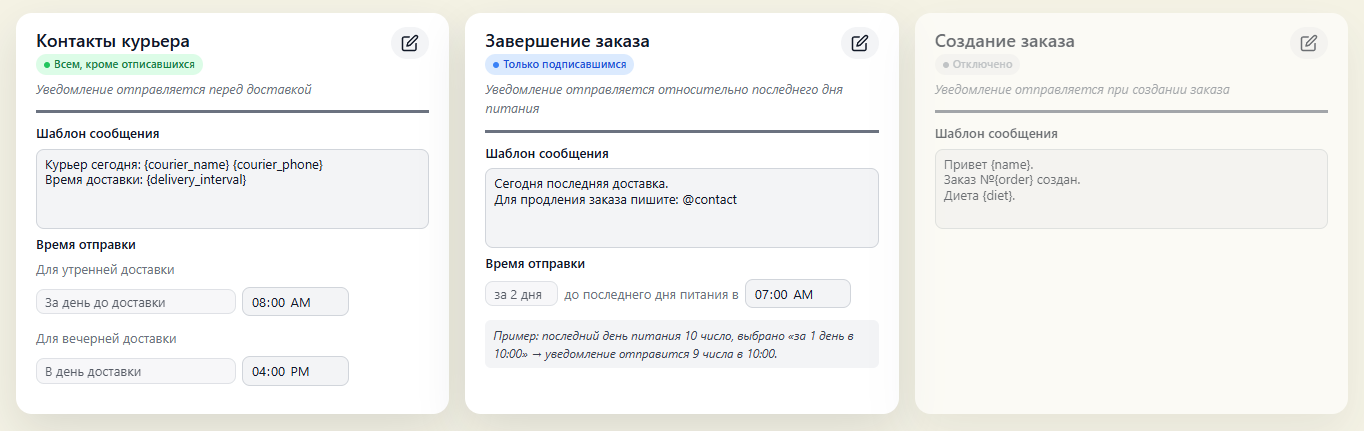Click the Для вечерней доставки label
The image size is (1364, 431).
click(x=106, y=339)
